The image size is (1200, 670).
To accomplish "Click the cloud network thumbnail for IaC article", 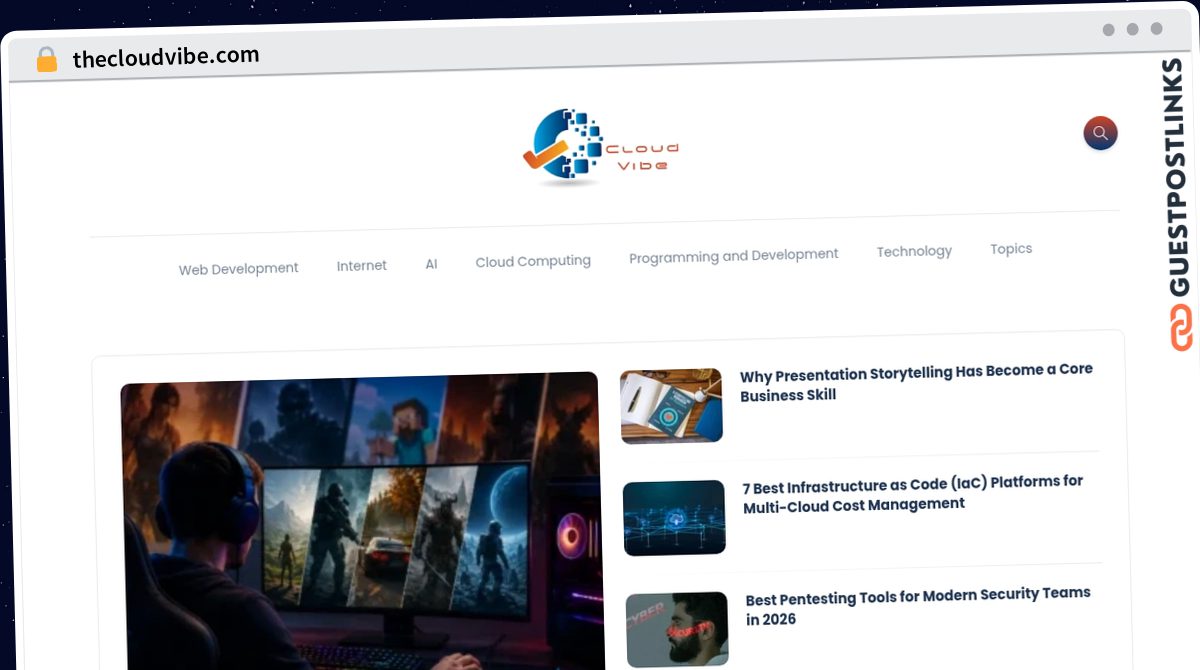I will (x=674, y=518).
